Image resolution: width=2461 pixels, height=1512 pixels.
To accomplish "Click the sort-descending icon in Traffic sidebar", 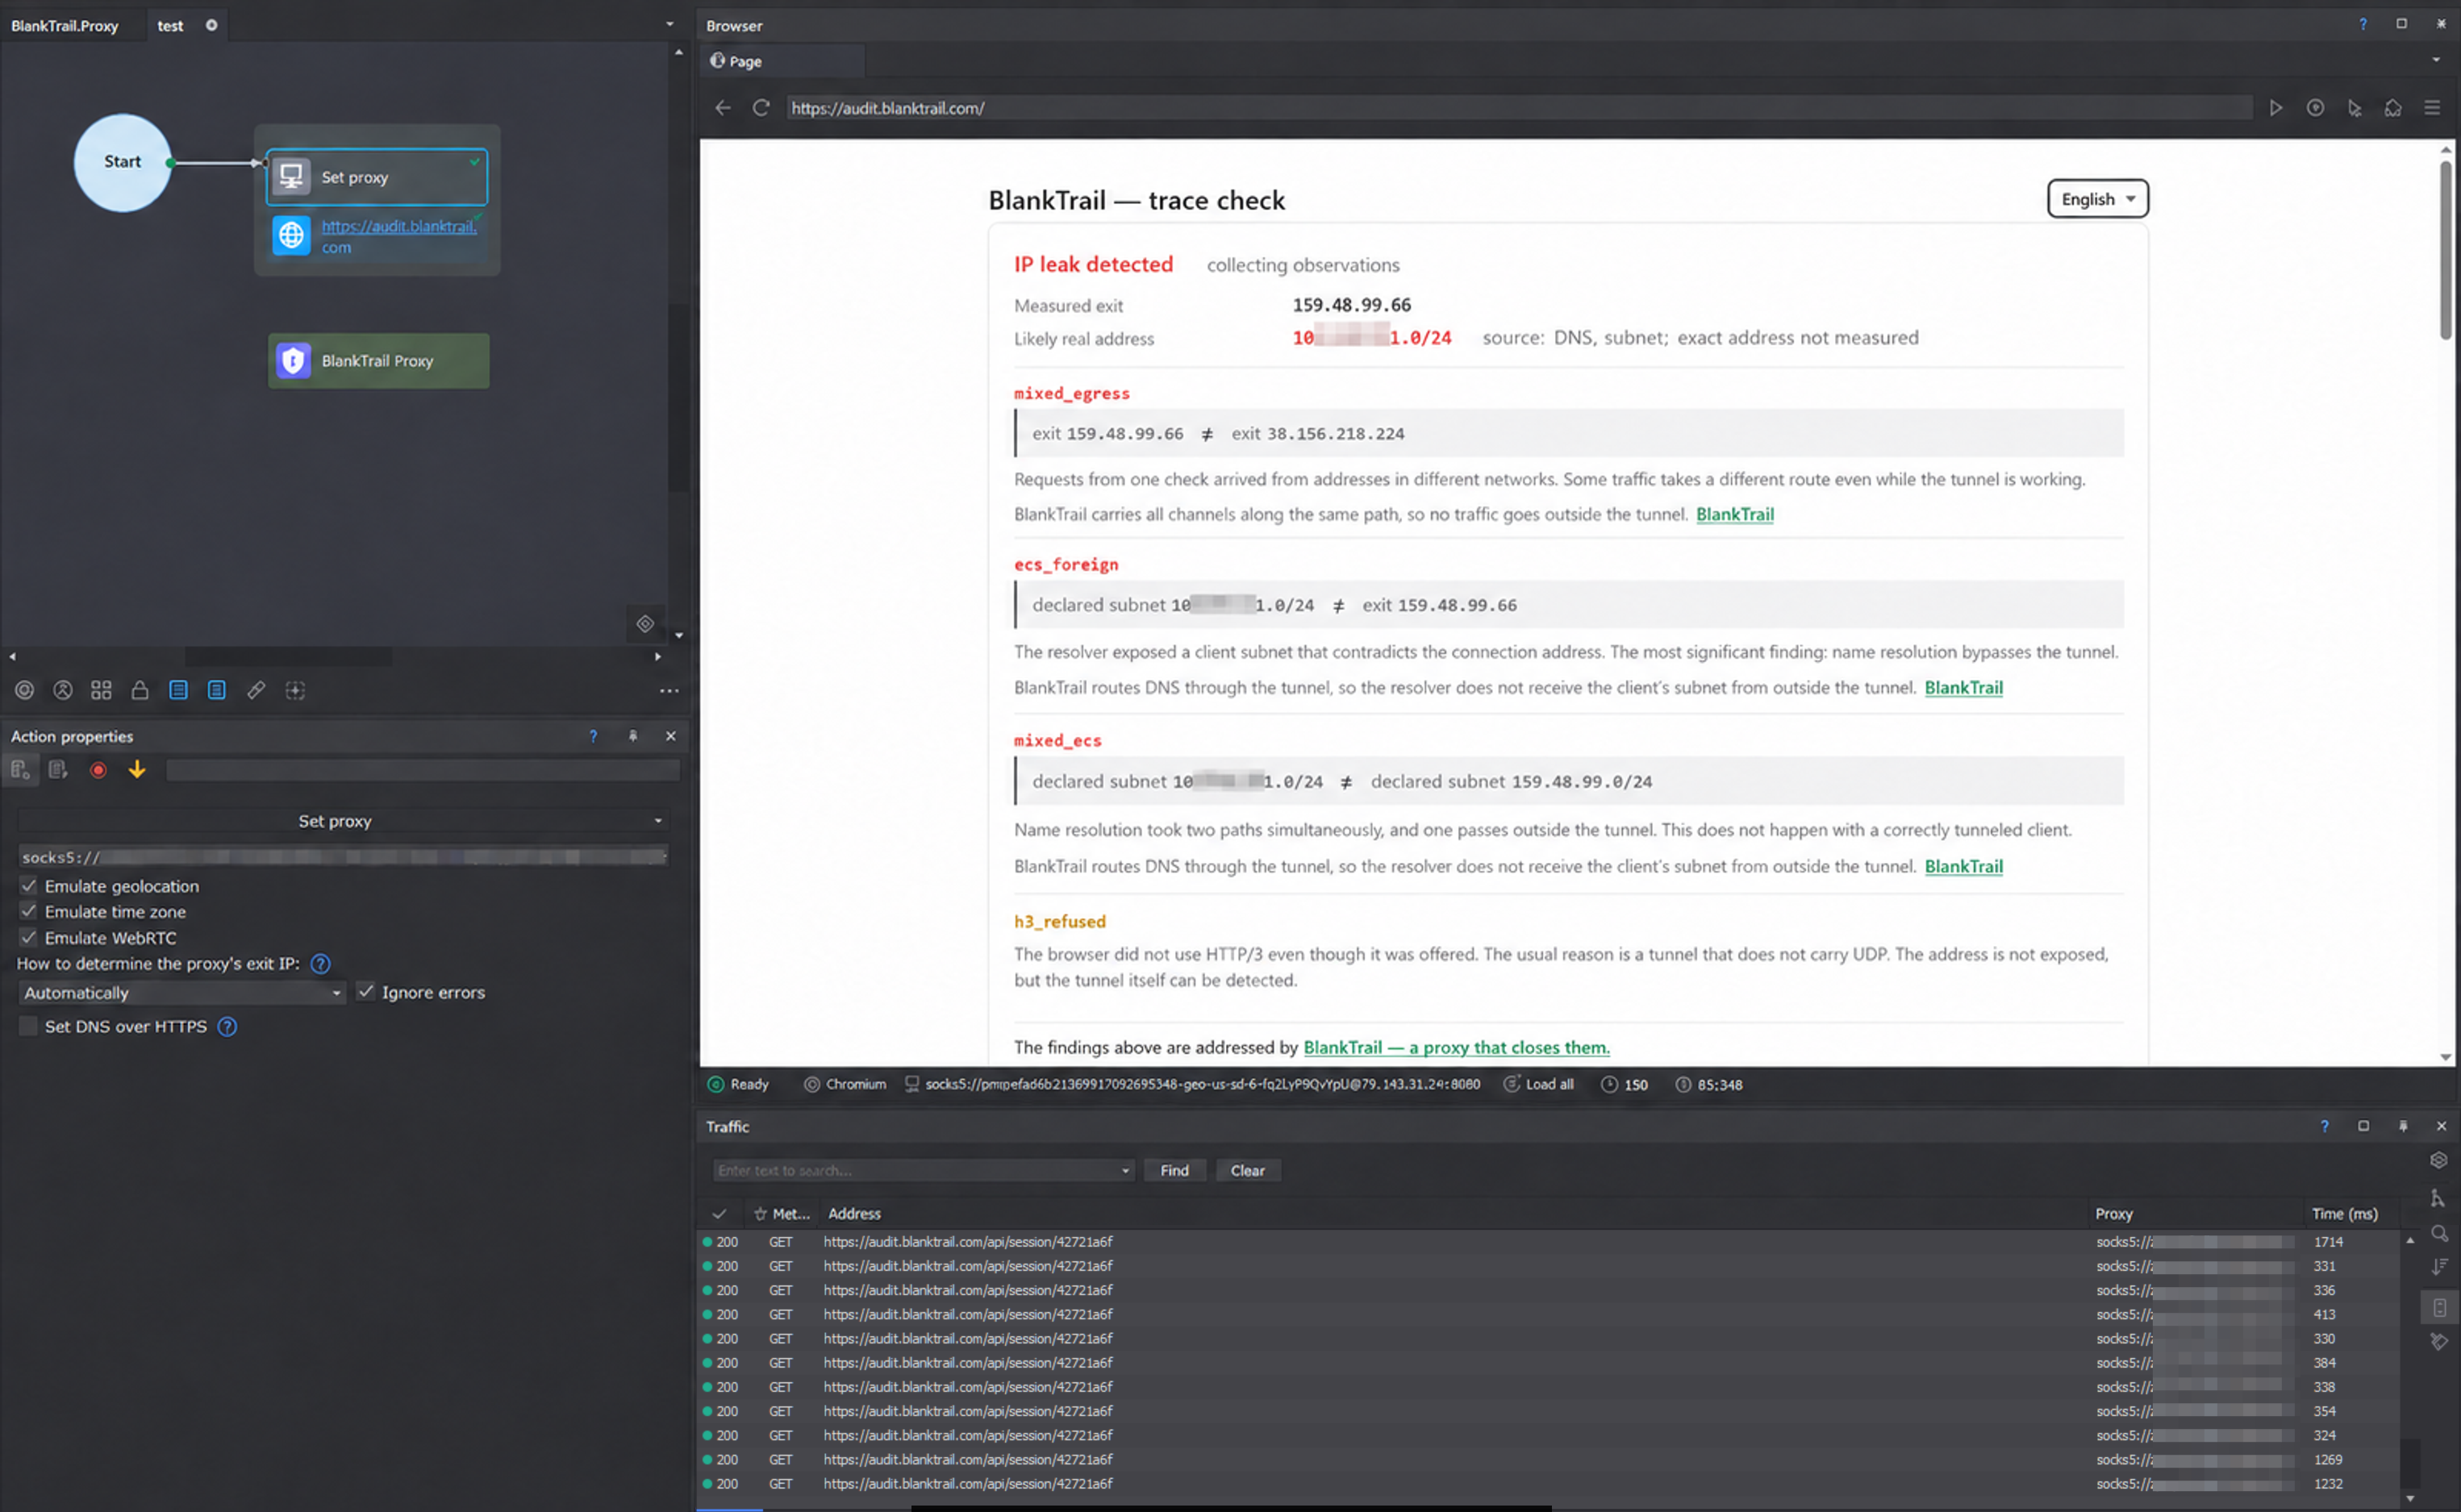I will (x=2439, y=1267).
